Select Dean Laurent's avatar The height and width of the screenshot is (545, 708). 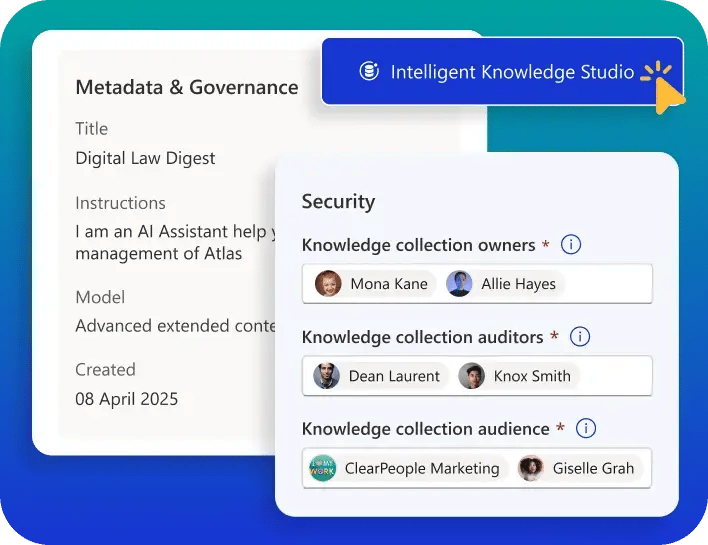pyautogui.click(x=326, y=376)
